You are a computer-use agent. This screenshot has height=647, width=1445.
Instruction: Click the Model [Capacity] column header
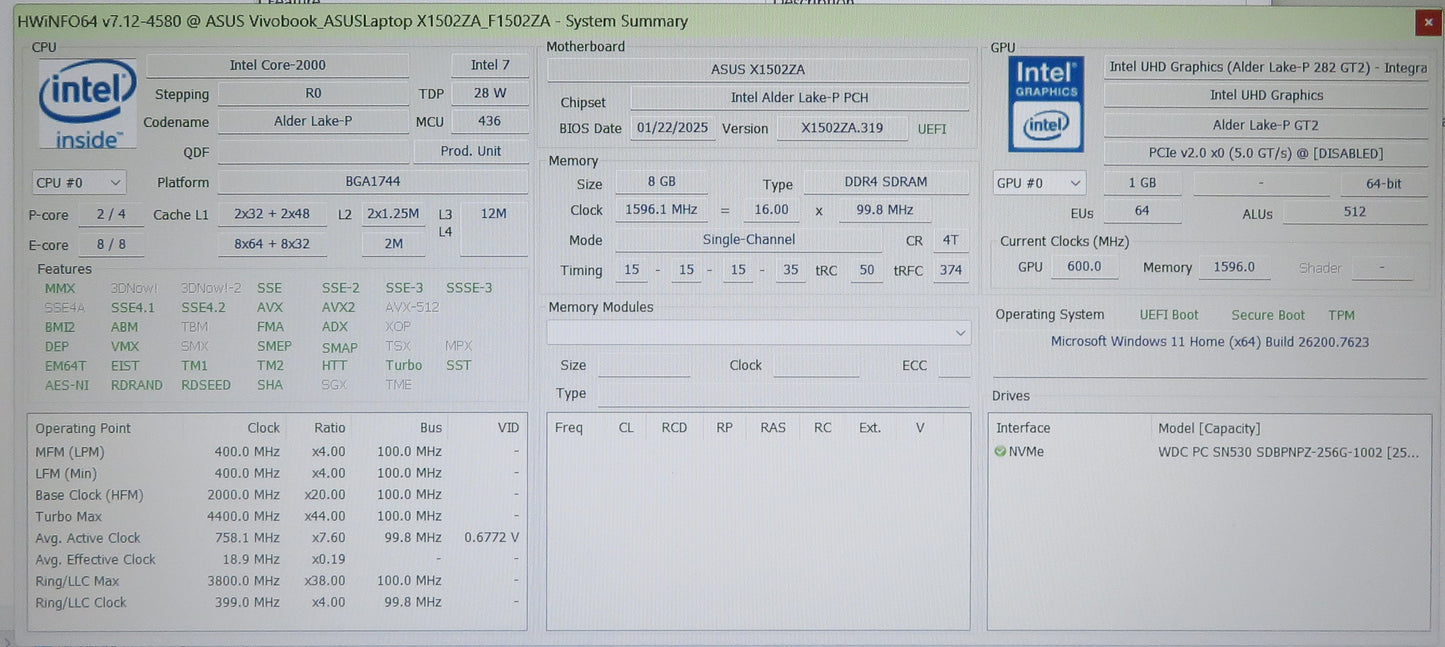[x=1209, y=428]
